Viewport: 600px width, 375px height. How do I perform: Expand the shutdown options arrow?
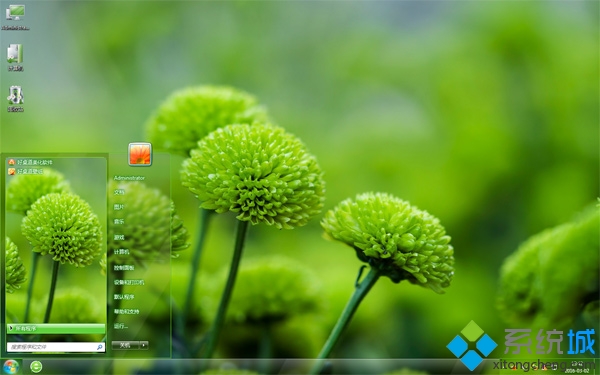(x=144, y=345)
